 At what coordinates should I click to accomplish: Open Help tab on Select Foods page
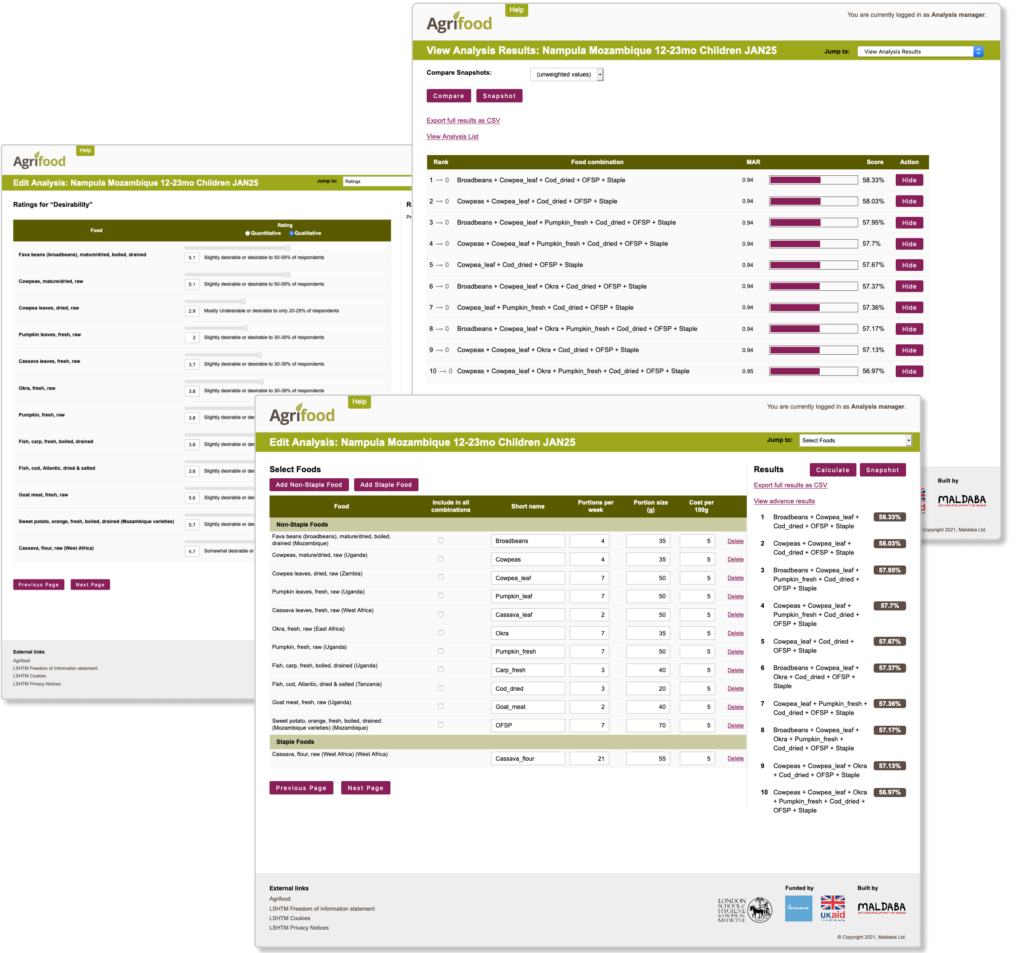359,401
